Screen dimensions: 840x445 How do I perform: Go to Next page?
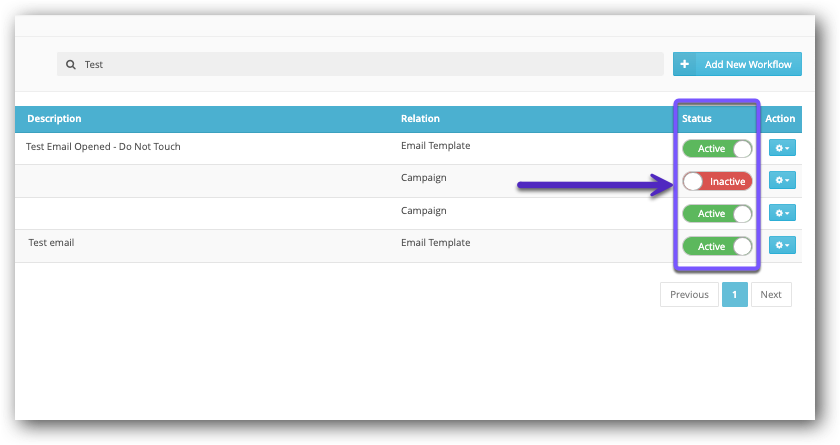(x=771, y=295)
